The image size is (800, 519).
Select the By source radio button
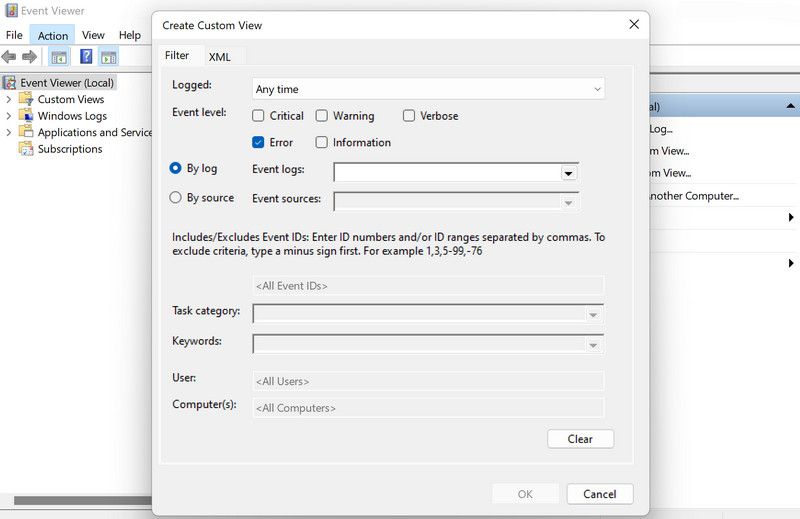(176, 198)
